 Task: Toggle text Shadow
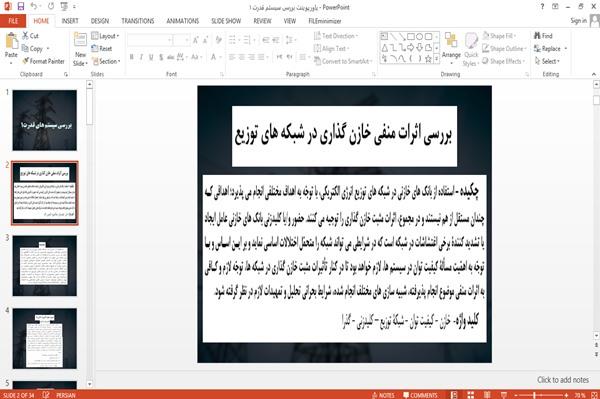pos(161,57)
